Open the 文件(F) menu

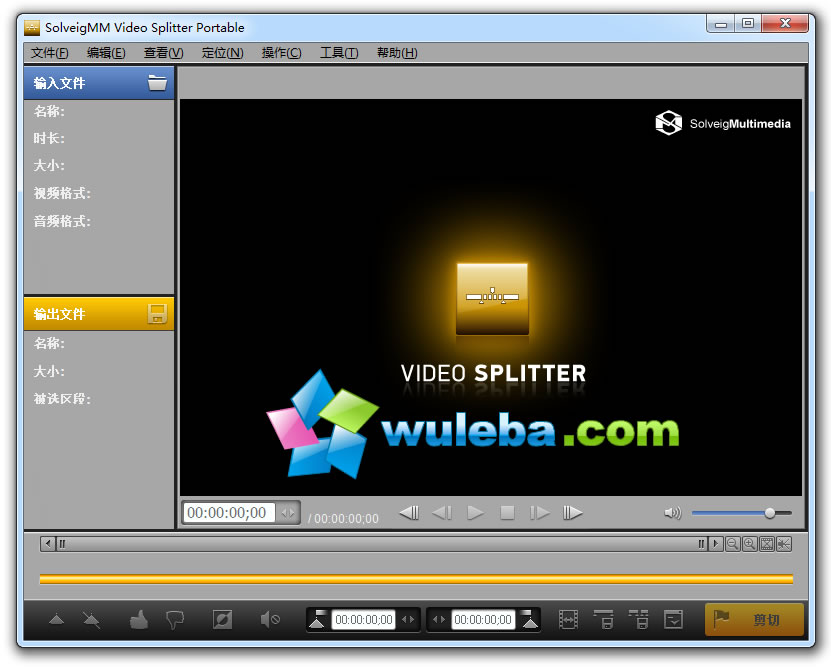point(49,53)
